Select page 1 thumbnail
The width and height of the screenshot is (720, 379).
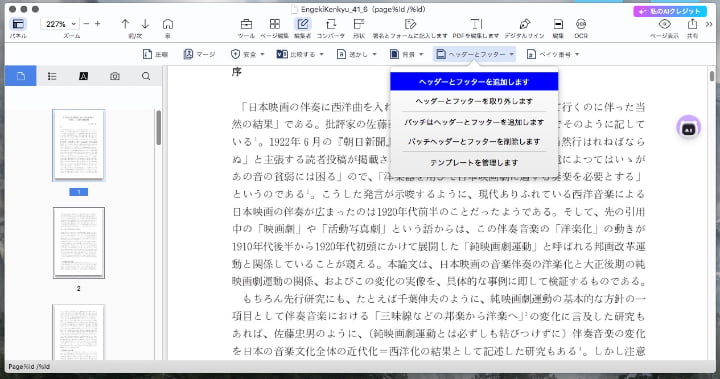pyautogui.click(x=79, y=145)
